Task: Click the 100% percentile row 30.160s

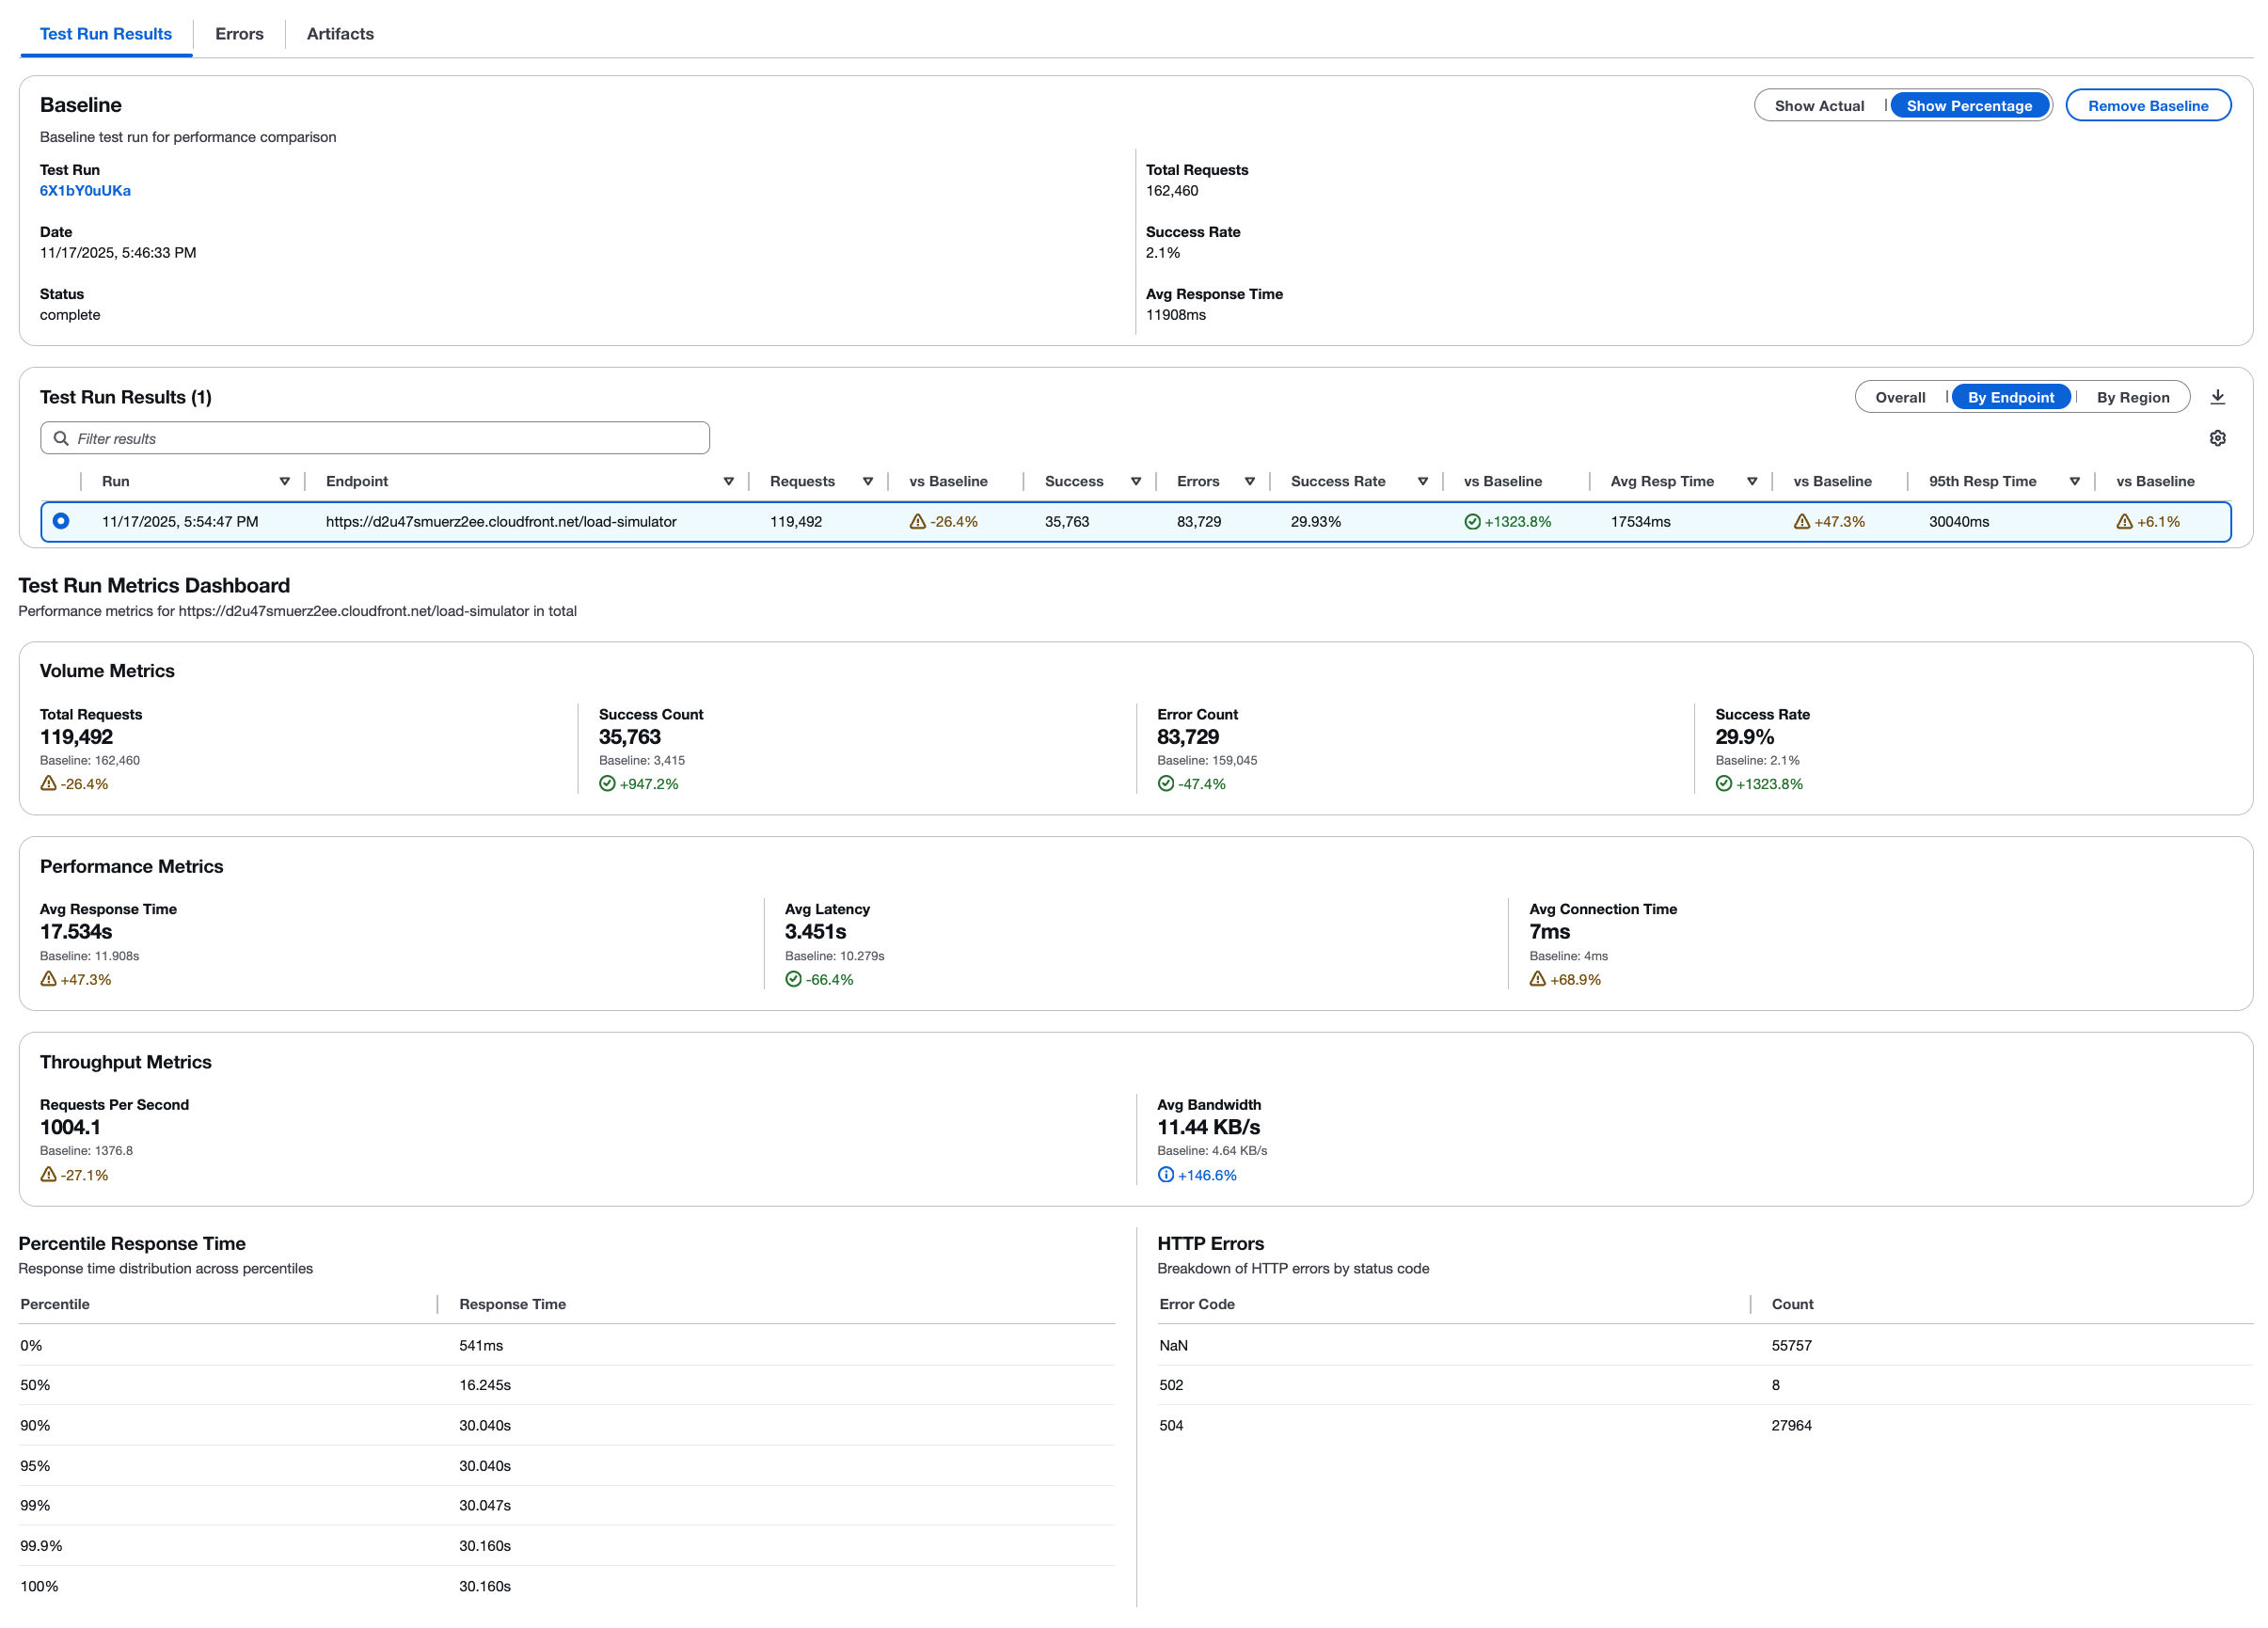Action: 566,1586
